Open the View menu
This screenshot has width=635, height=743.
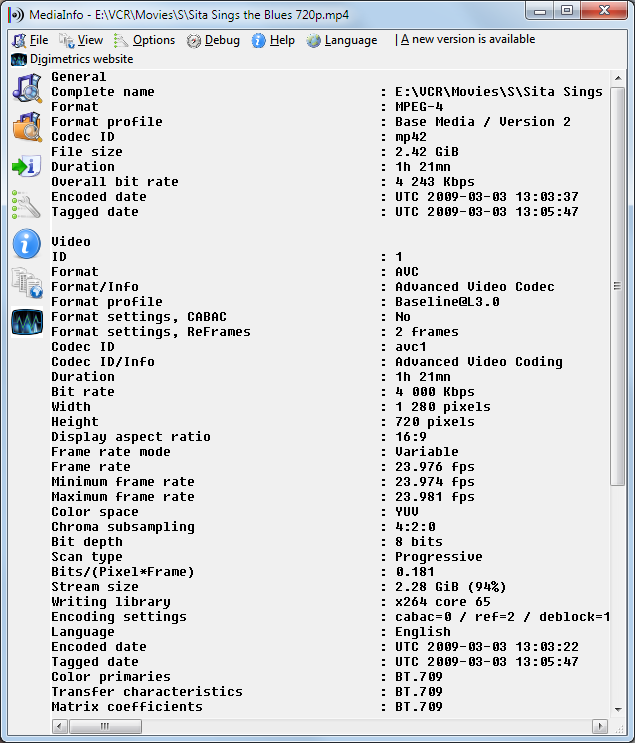81,40
